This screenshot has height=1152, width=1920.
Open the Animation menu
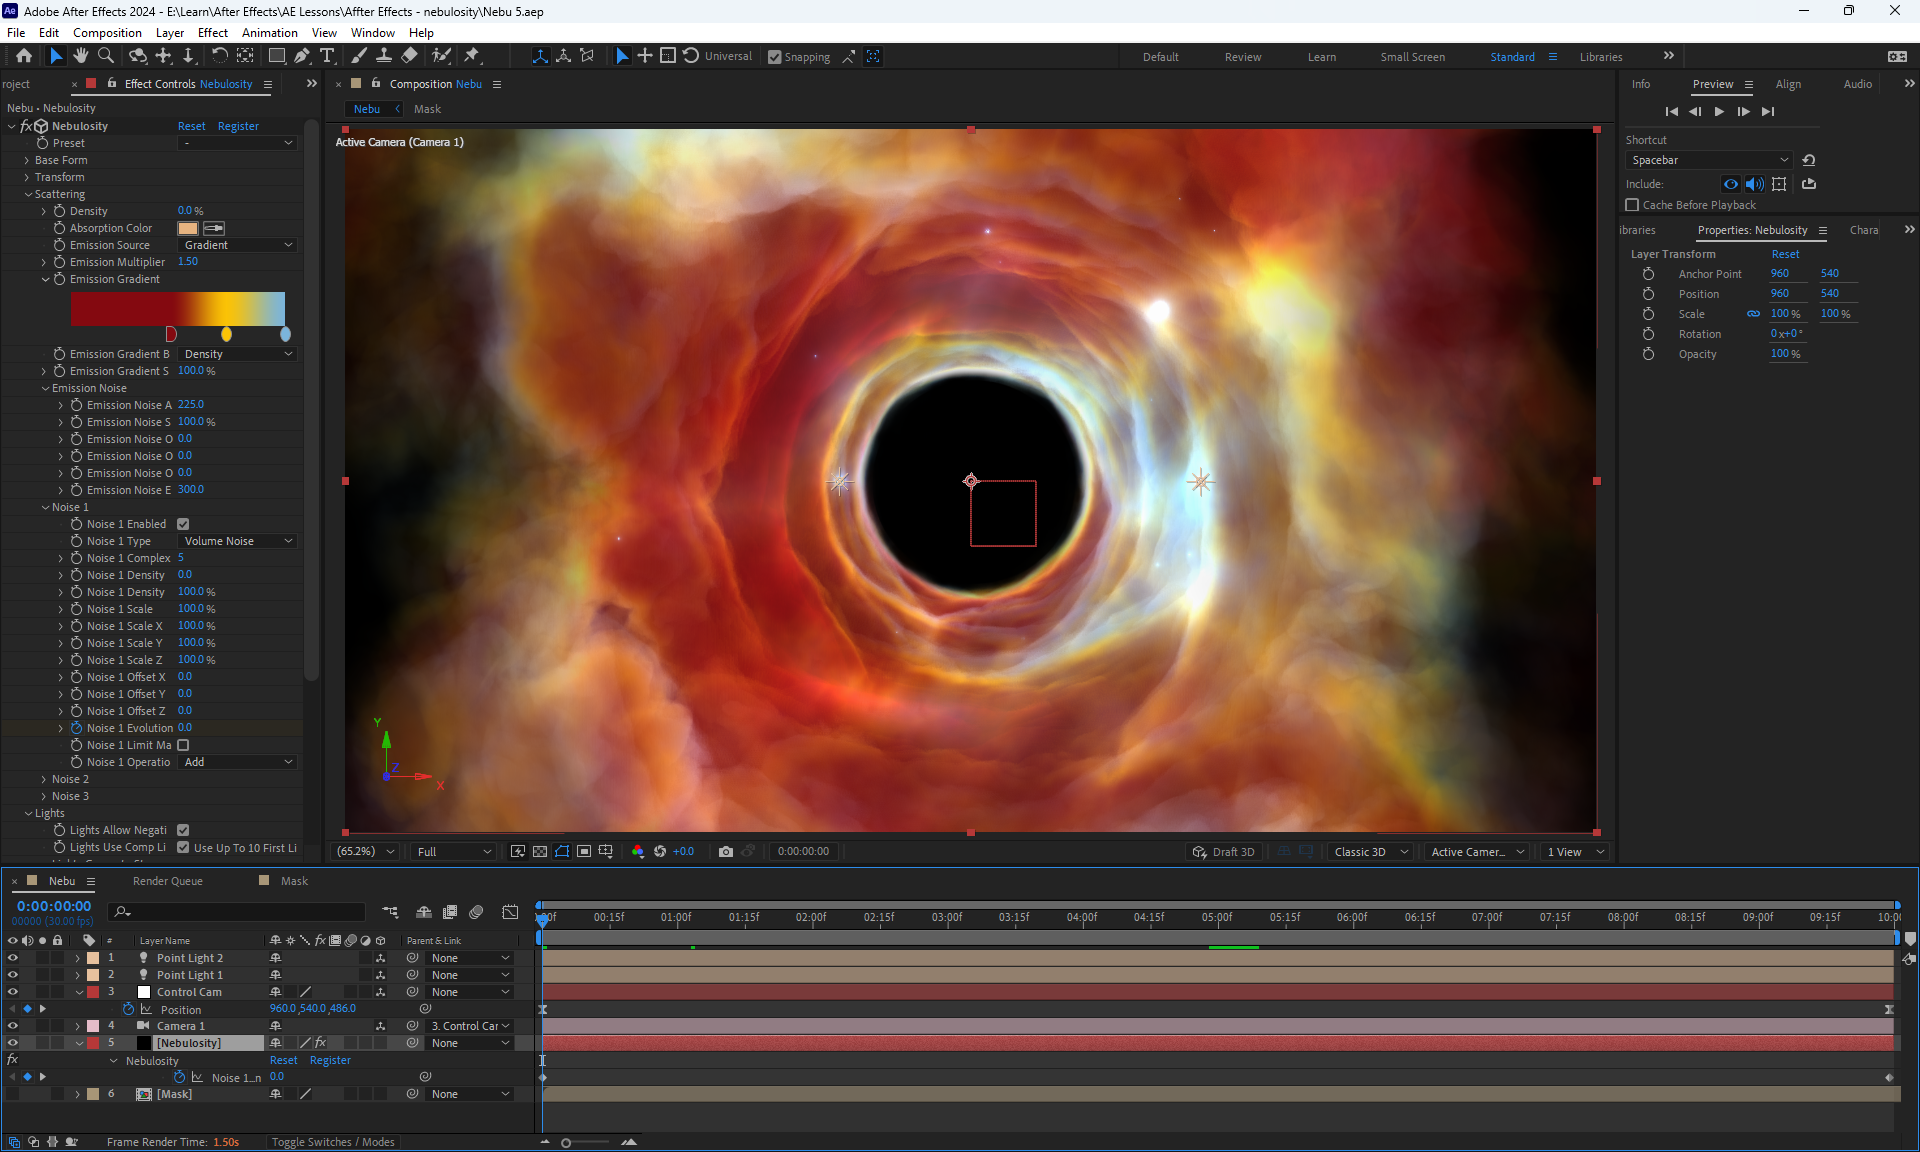[x=269, y=32]
